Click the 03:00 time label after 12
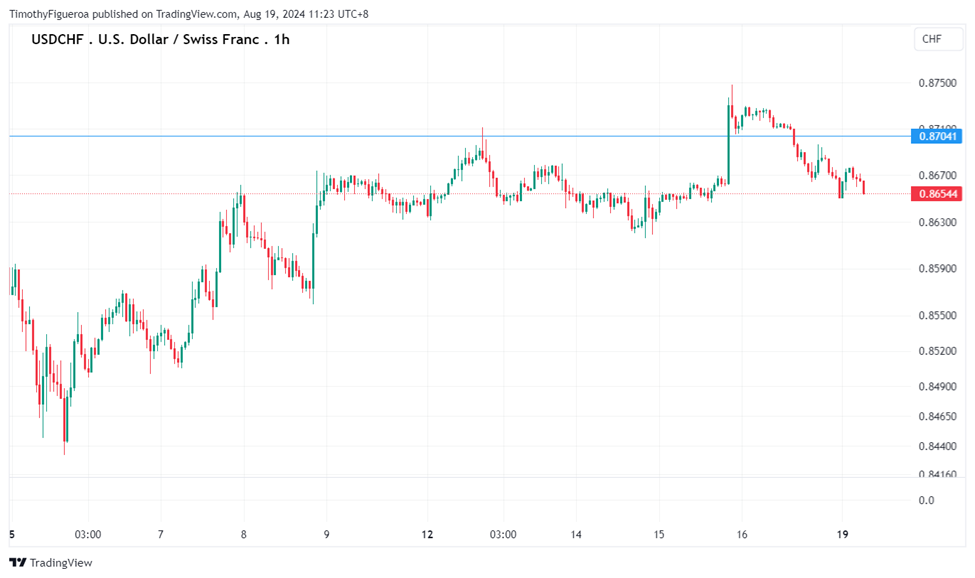 [503, 535]
